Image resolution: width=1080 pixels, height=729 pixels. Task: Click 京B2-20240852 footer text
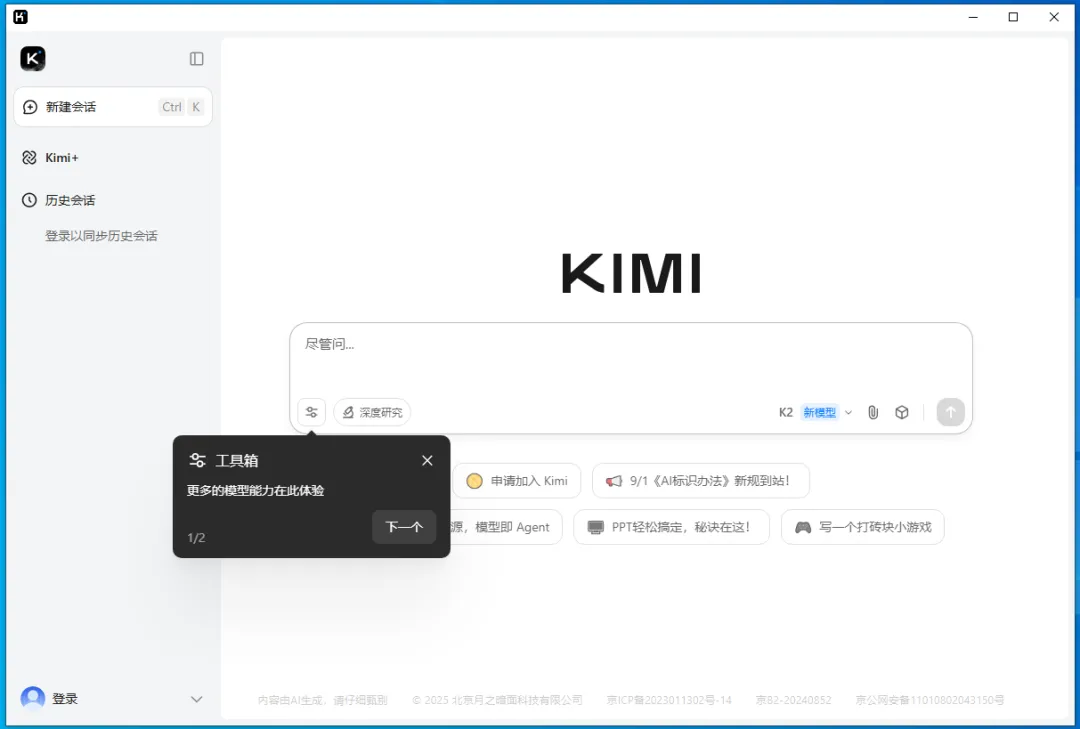[793, 700]
